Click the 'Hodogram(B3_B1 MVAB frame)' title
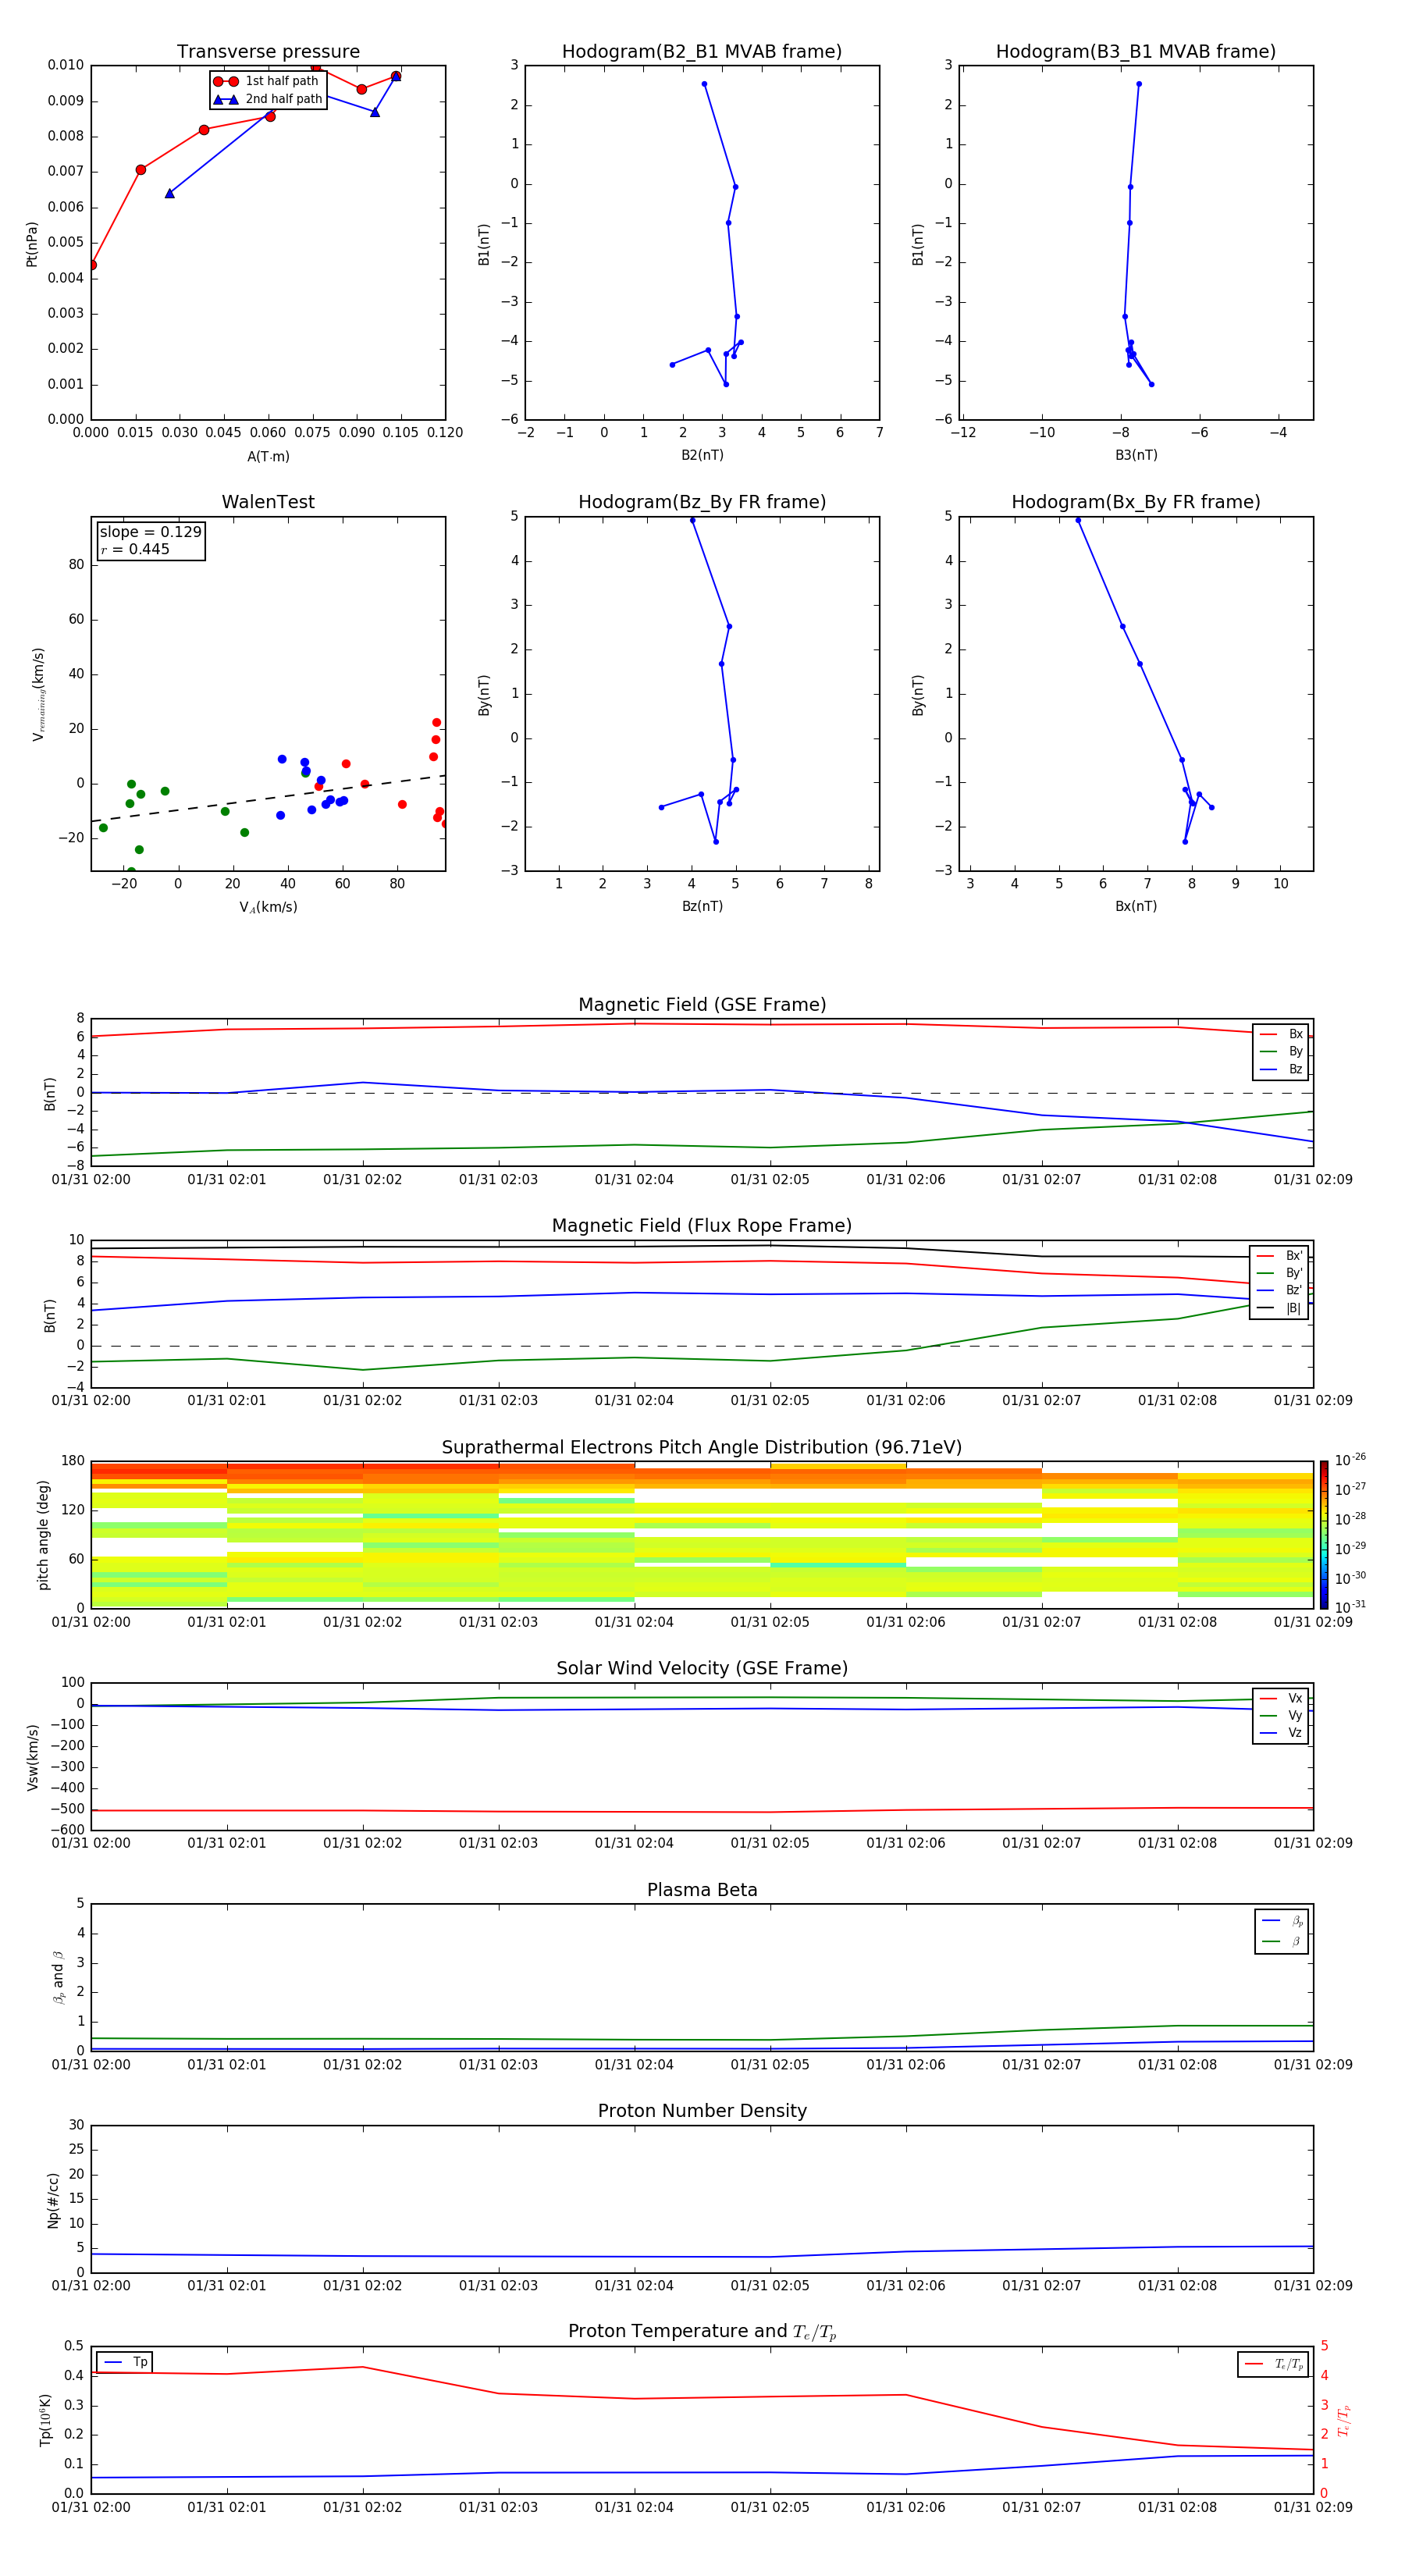Viewport: 1405px width, 2576px height. pos(1136,52)
